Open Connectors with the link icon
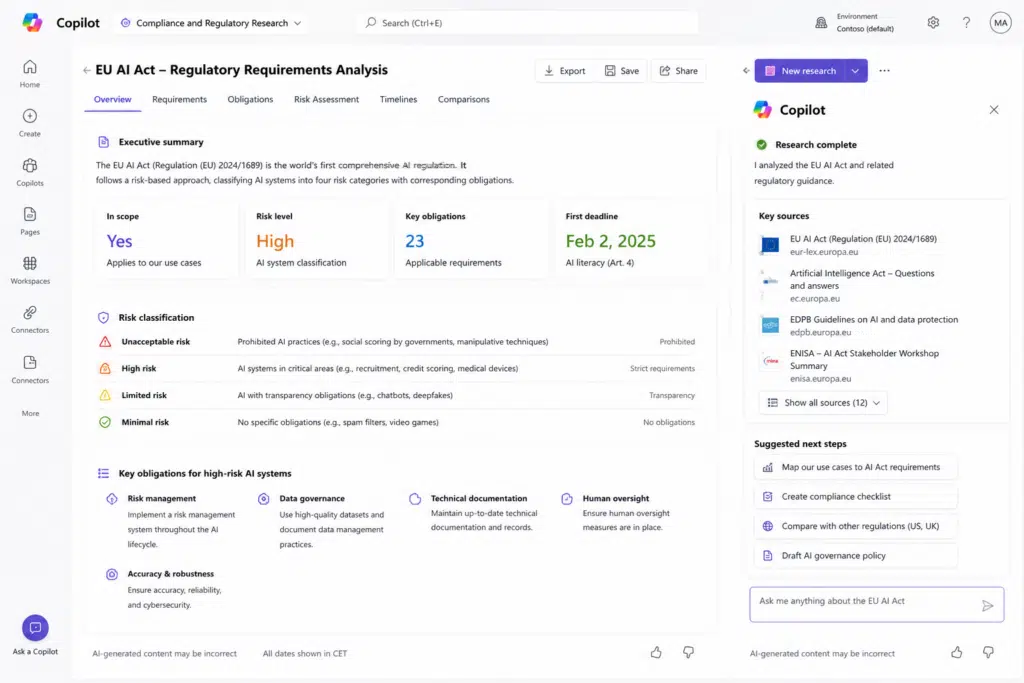The width and height of the screenshot is (1024, 683). (29, 319)
